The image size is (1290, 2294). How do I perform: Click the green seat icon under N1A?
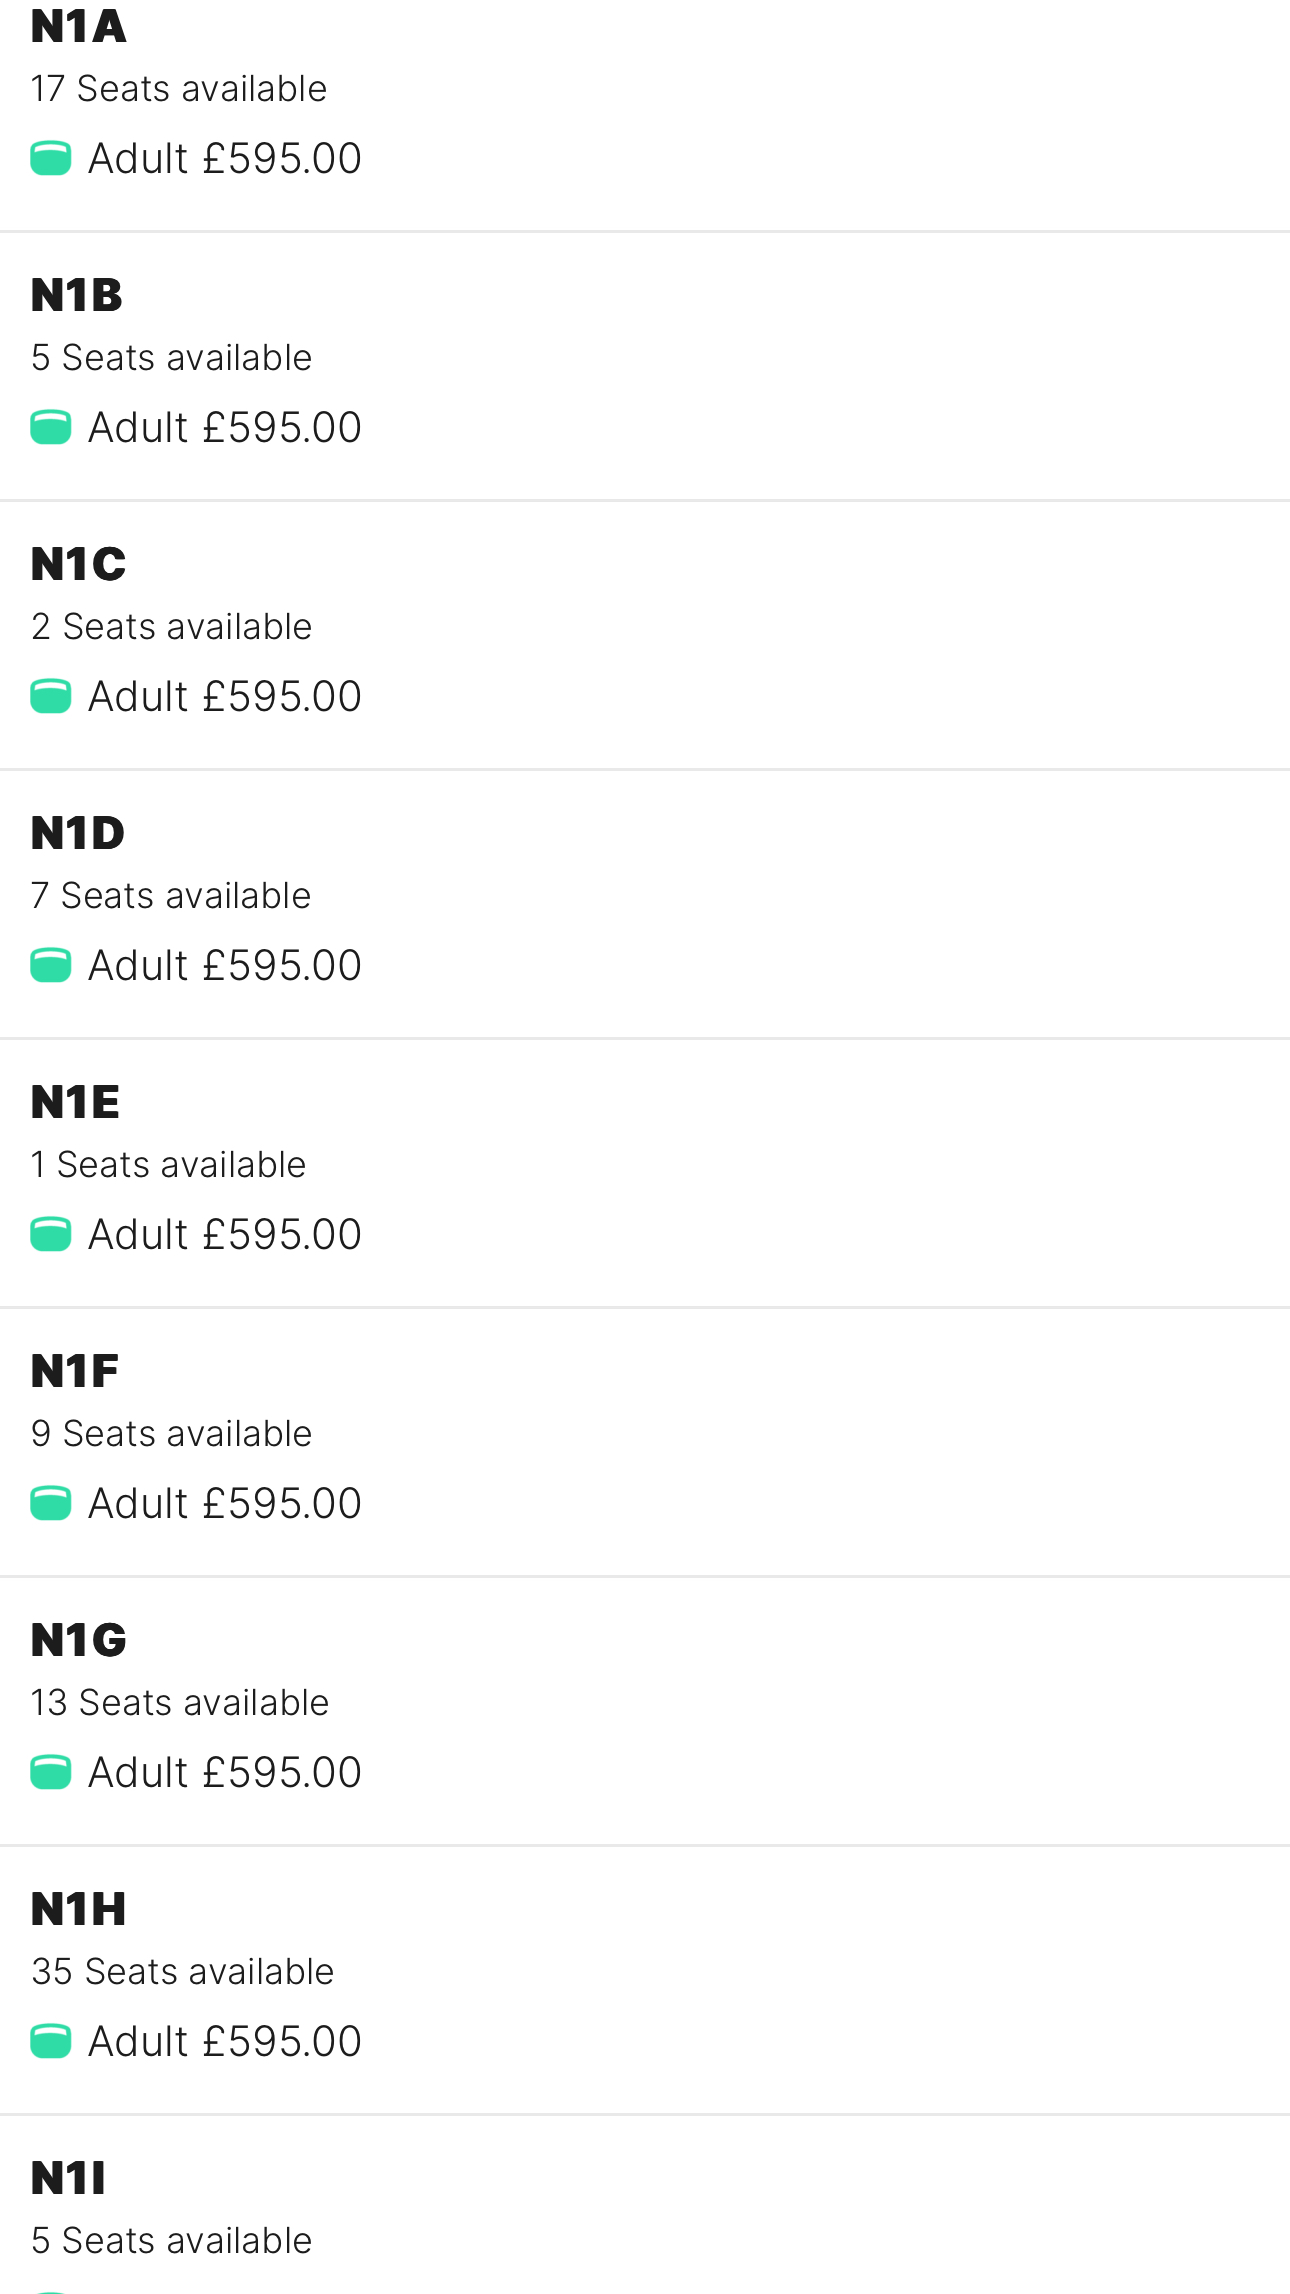click(x=51, y=158)
